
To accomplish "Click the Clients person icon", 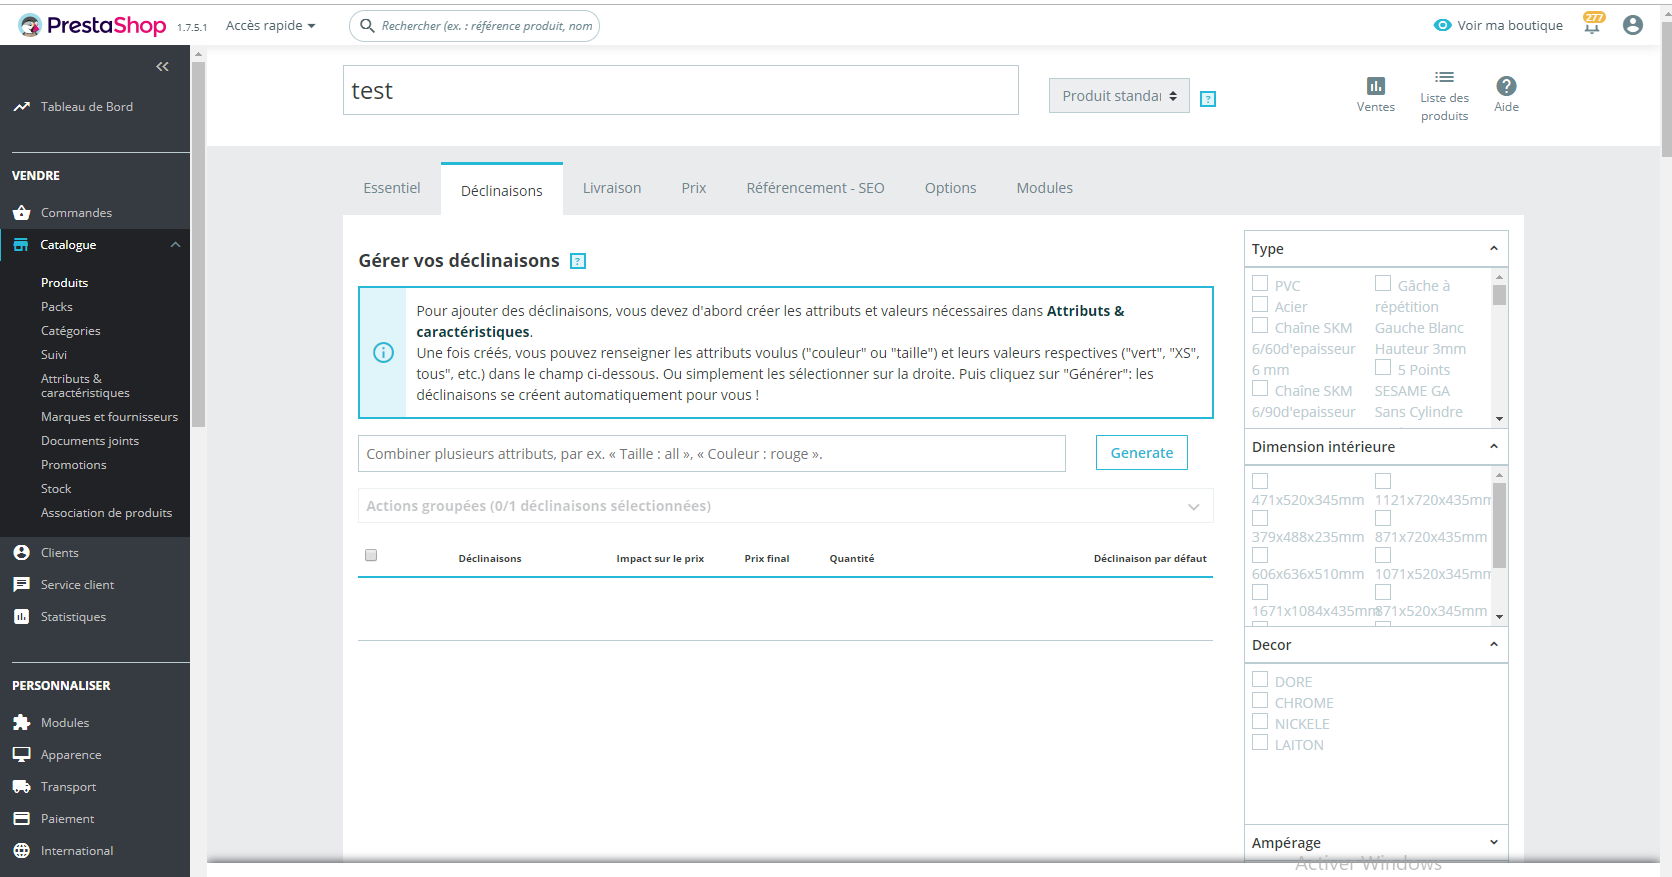I will 21,552.
